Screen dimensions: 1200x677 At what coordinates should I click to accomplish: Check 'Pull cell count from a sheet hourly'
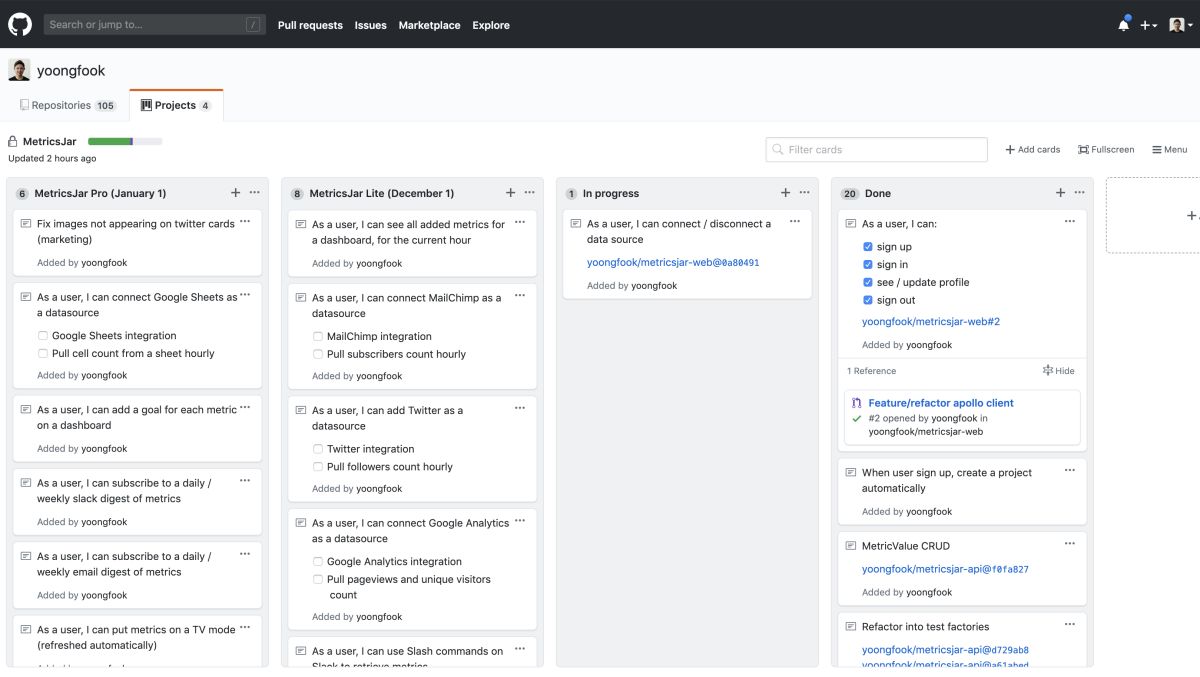(43, 353)
